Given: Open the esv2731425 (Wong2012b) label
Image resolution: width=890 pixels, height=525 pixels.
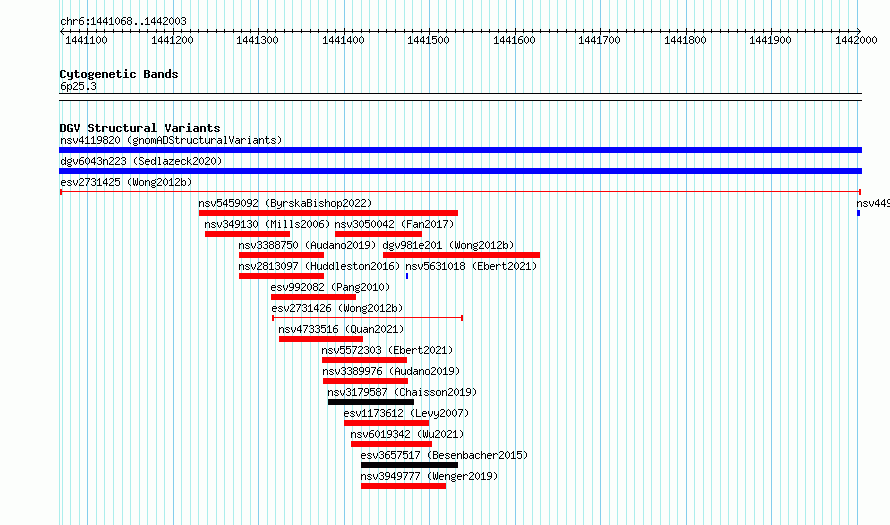Looking at the screenshot, I should coord(126,182).
